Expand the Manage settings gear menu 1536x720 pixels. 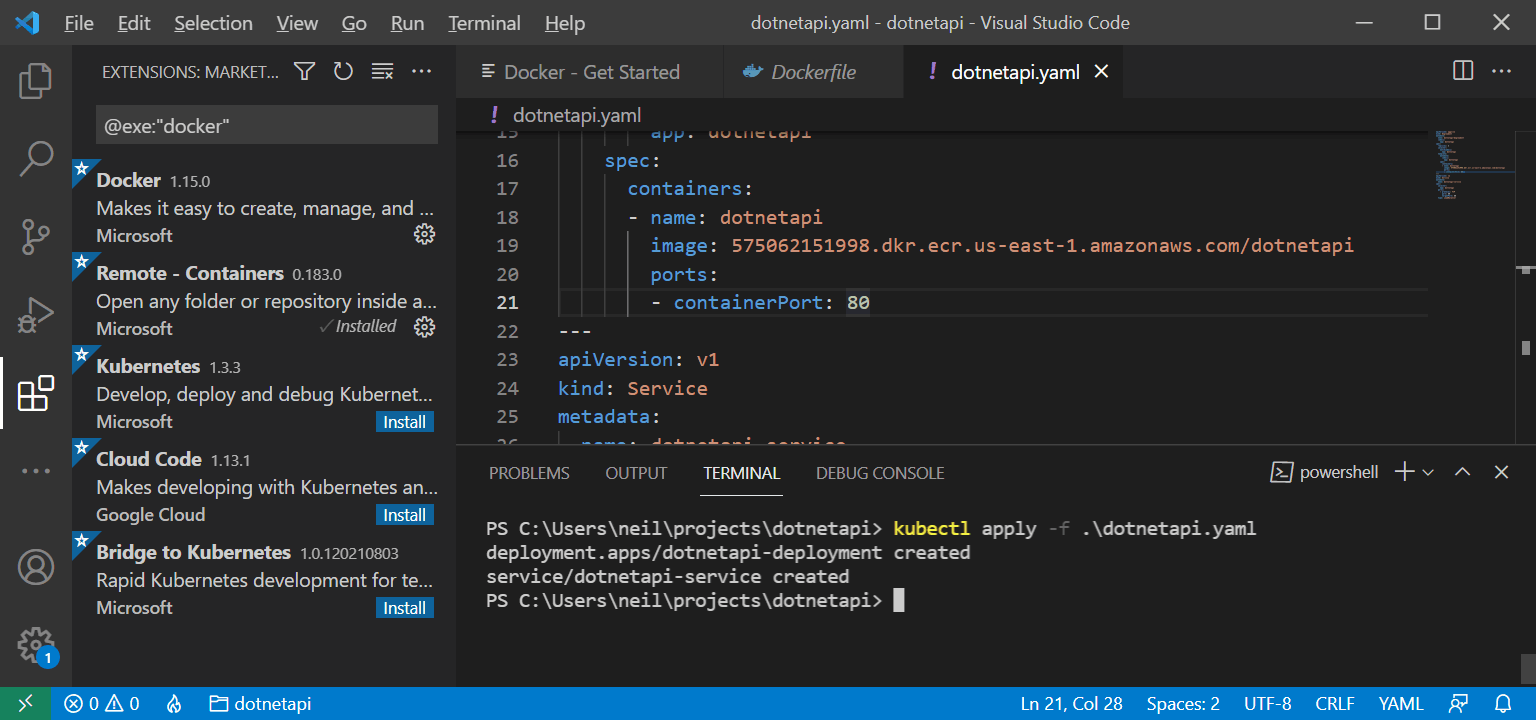click(x=36, y=643)
